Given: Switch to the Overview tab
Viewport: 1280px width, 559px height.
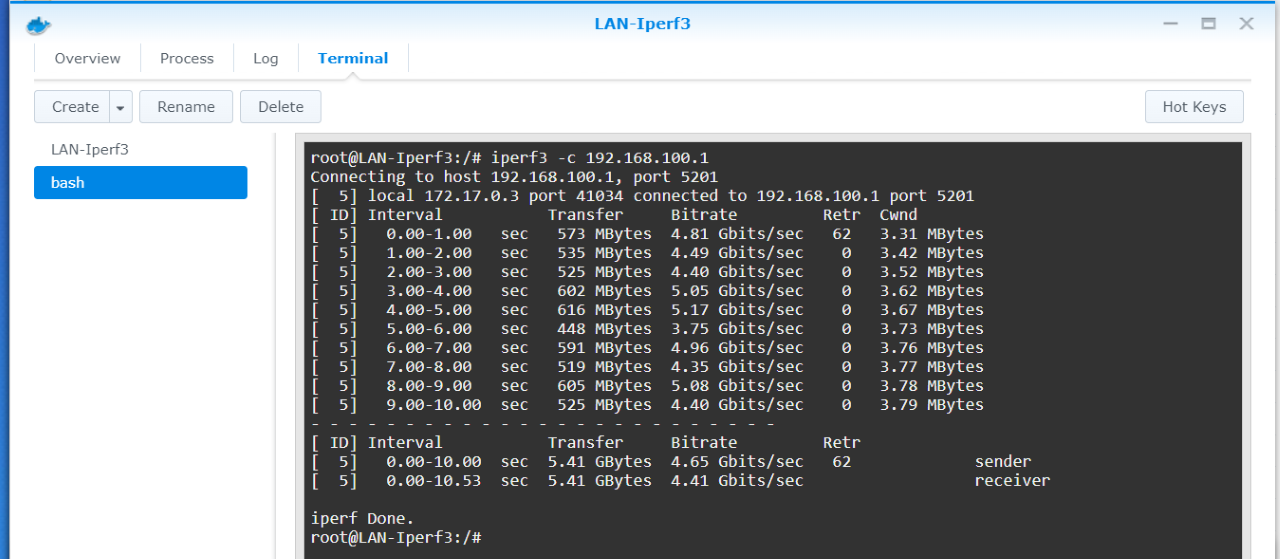Looking at the screenshot, I should point(87,58).
